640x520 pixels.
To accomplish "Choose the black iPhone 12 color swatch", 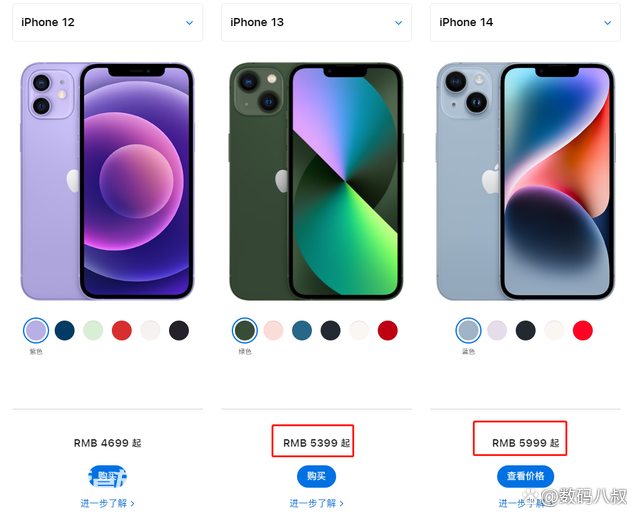I will coord(179,330).
